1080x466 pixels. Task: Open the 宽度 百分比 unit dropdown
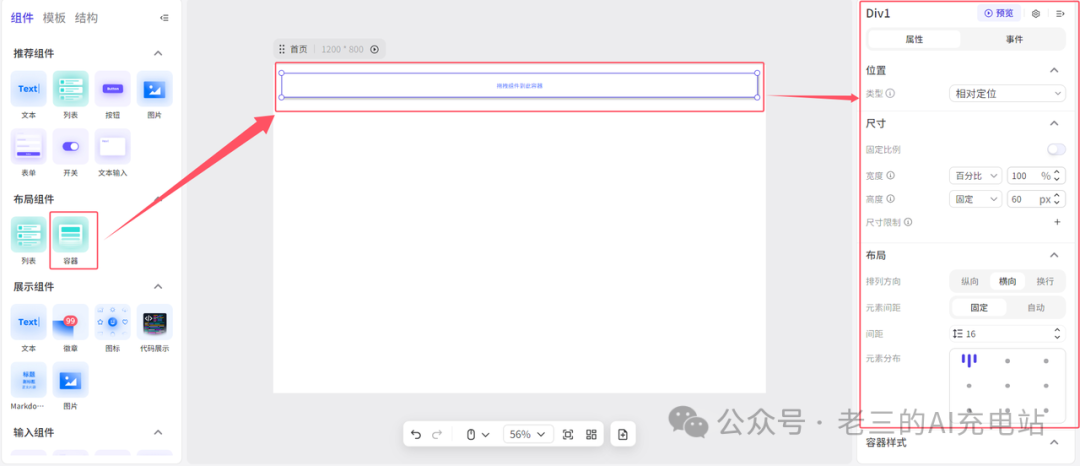pyautogui.click(x=975, y=176)
